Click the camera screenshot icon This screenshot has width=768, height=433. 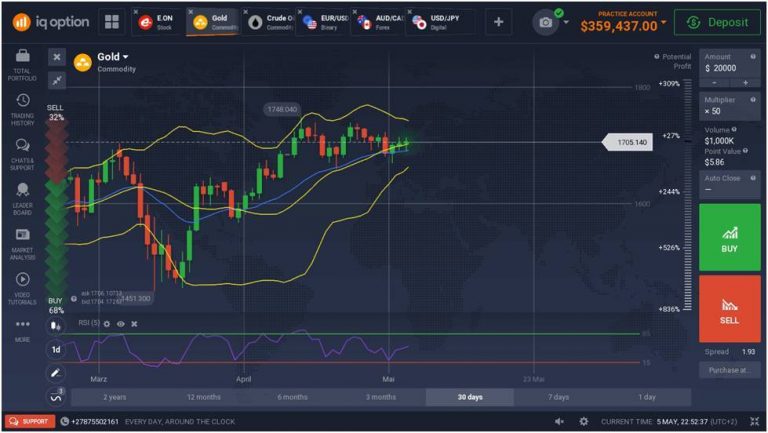[x=546, y=22]
